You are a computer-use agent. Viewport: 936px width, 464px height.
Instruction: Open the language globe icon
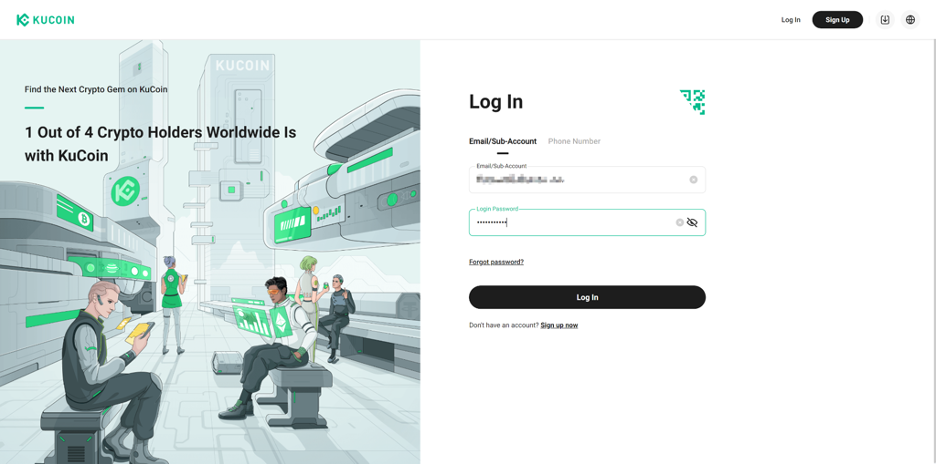coord(910,20)
